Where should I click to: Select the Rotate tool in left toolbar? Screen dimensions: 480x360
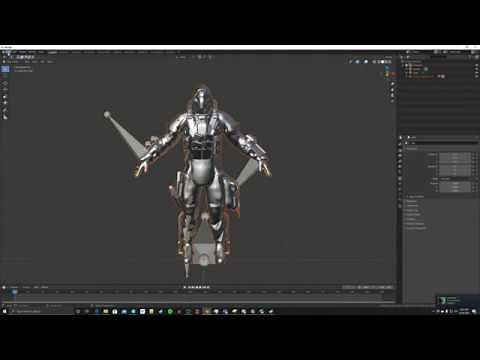pos(5,89)
